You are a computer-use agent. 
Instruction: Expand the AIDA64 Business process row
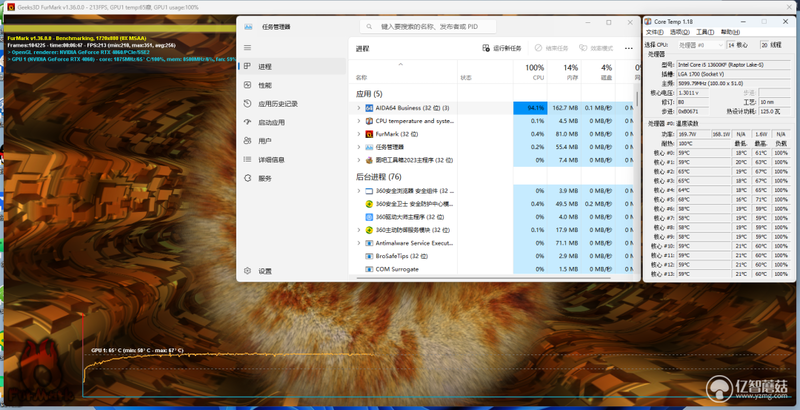coord(359,108)
